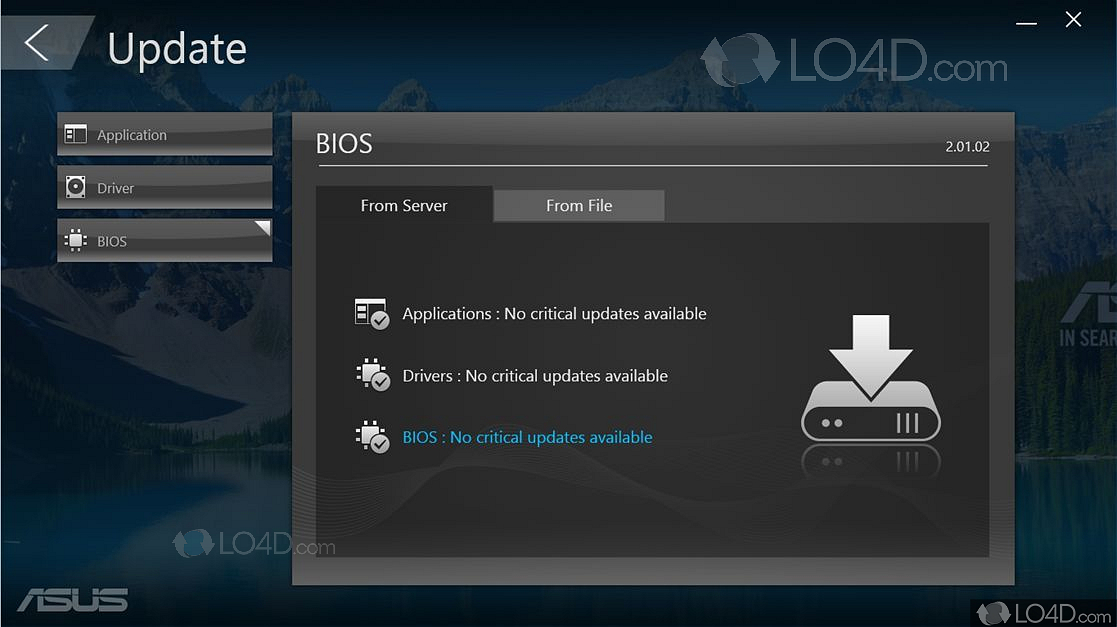Click the BIOS chip icon in sidebar
1117x627 pixels.
[76, 241]
